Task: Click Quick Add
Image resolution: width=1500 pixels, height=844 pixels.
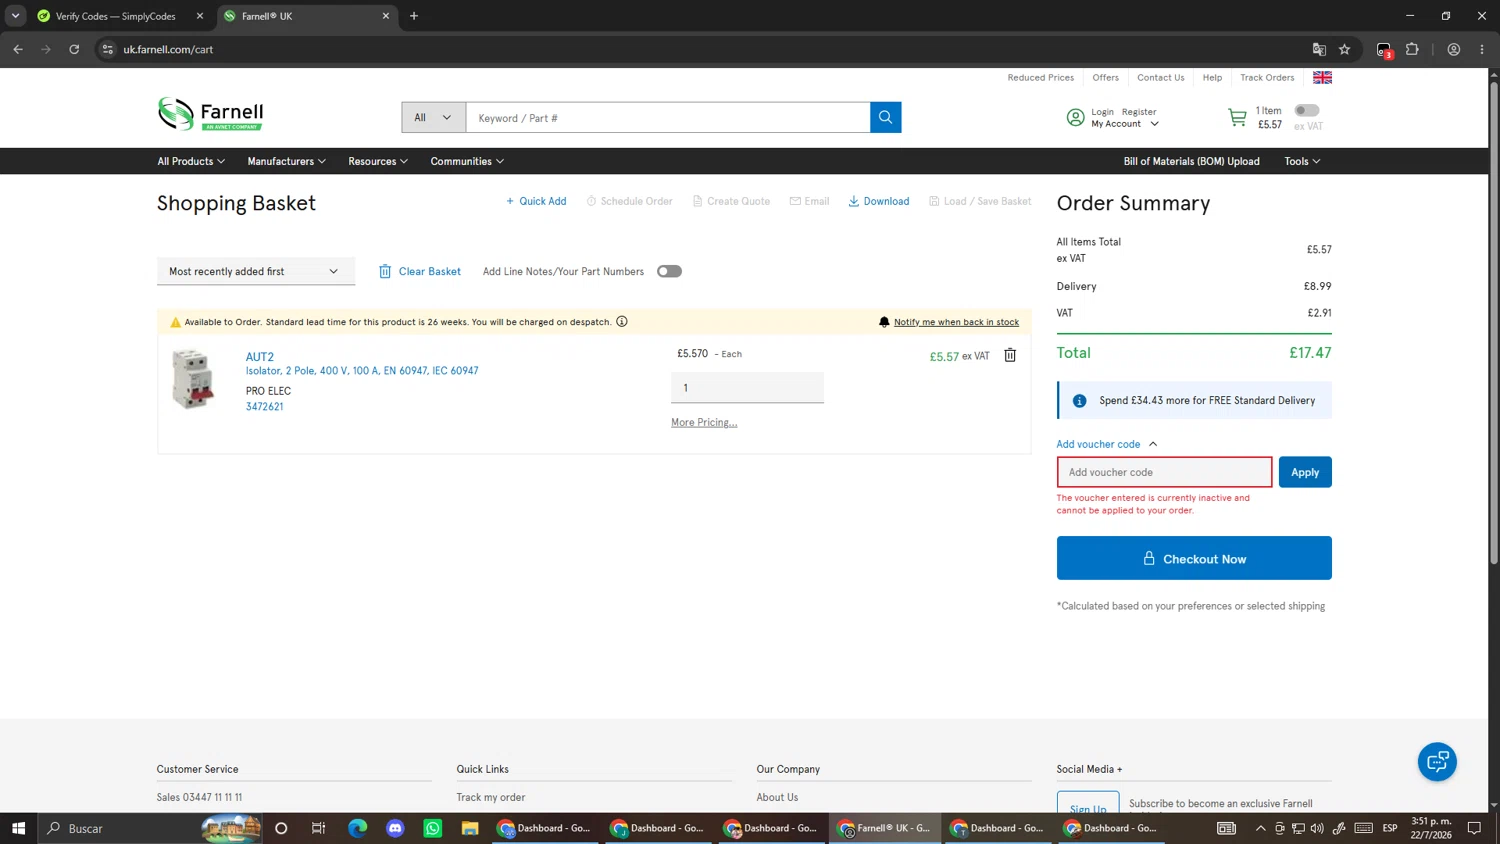Action: point(536,201)
